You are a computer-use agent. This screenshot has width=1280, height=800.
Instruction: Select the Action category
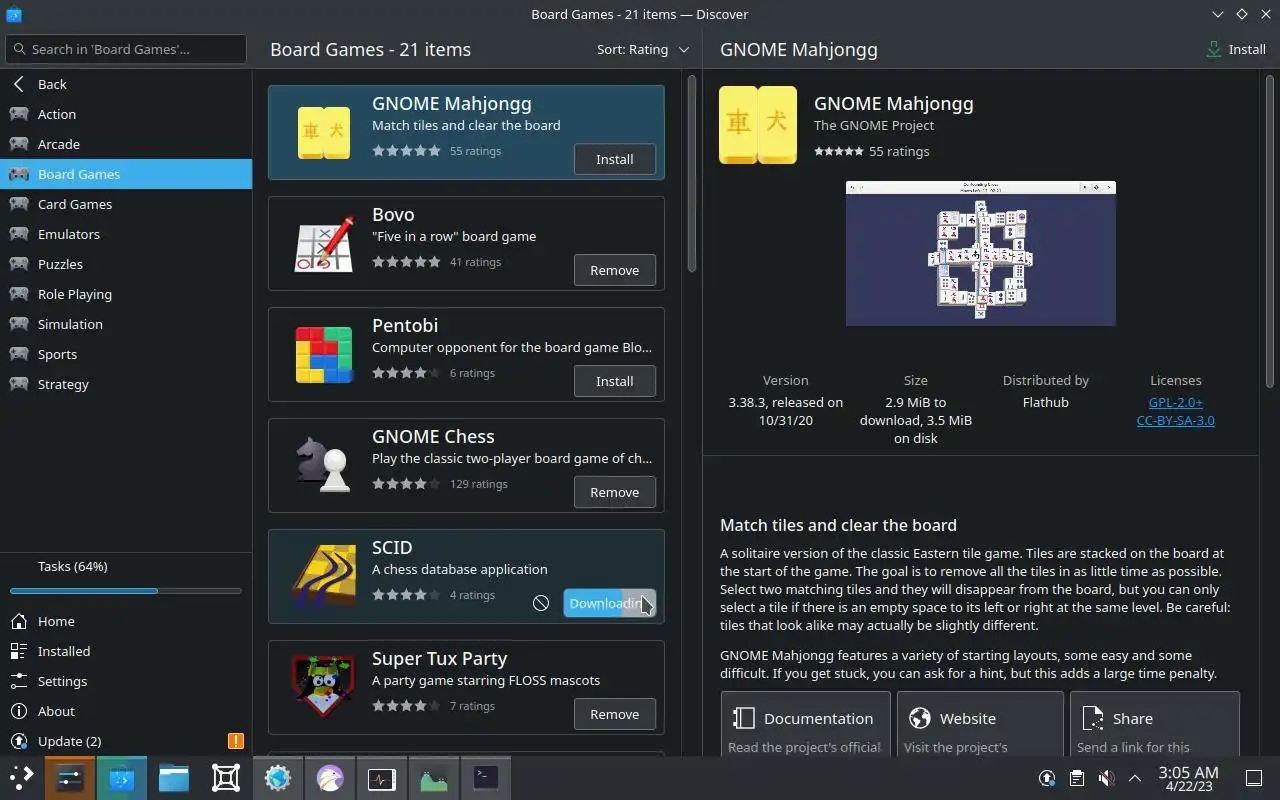(x=126, y=114)
